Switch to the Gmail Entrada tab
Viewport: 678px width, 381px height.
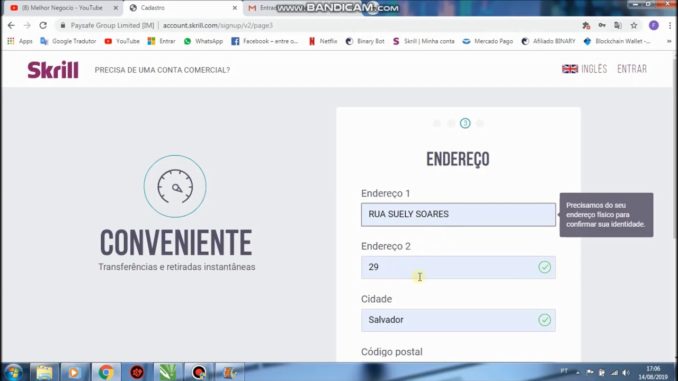pos(262,8)
